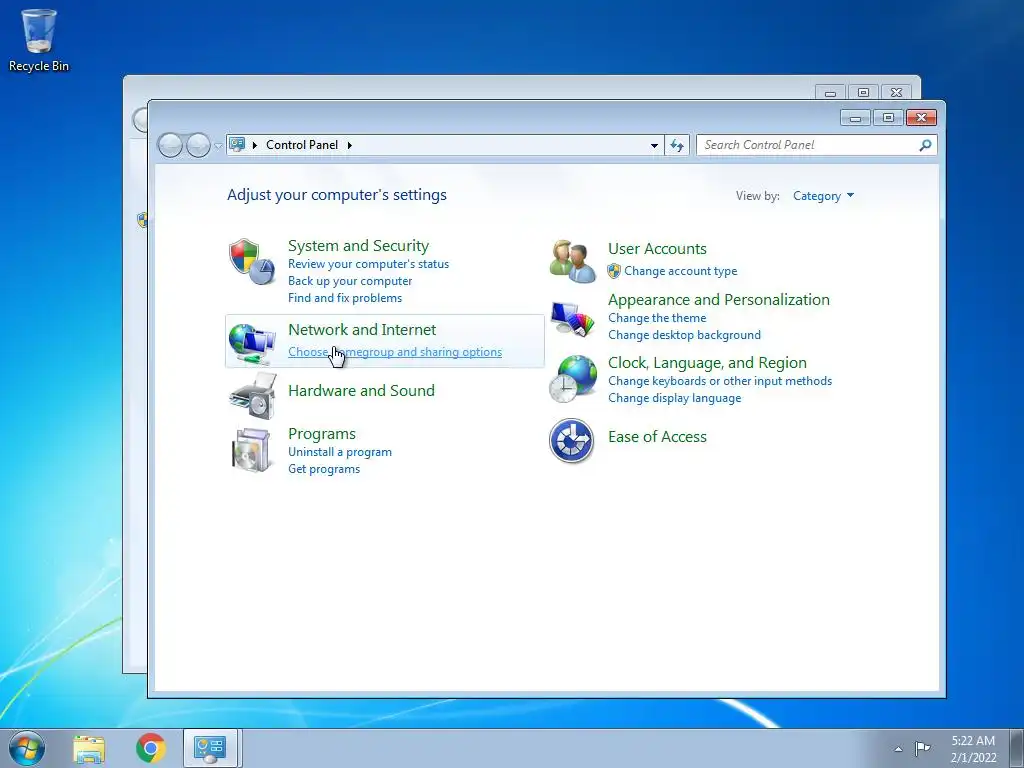Click the Control Panel taskbar button

(210, 748)
